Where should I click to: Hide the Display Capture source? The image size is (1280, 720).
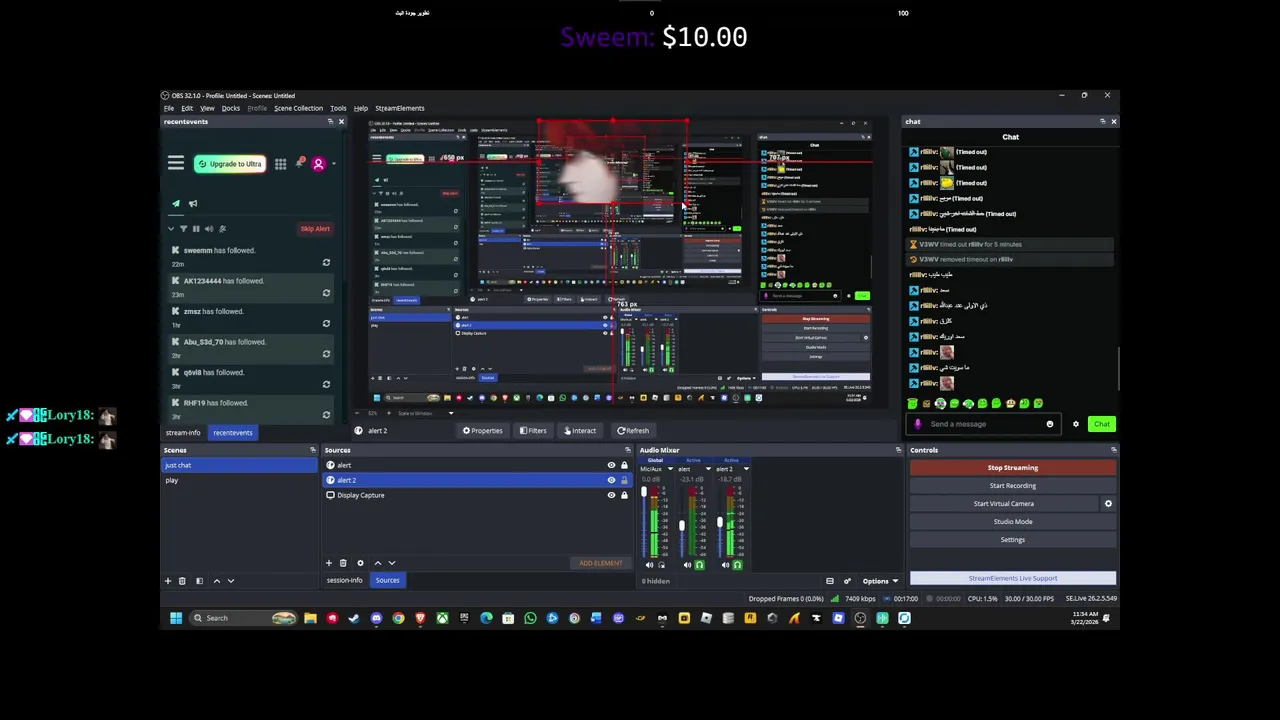[x=611, y=495]
